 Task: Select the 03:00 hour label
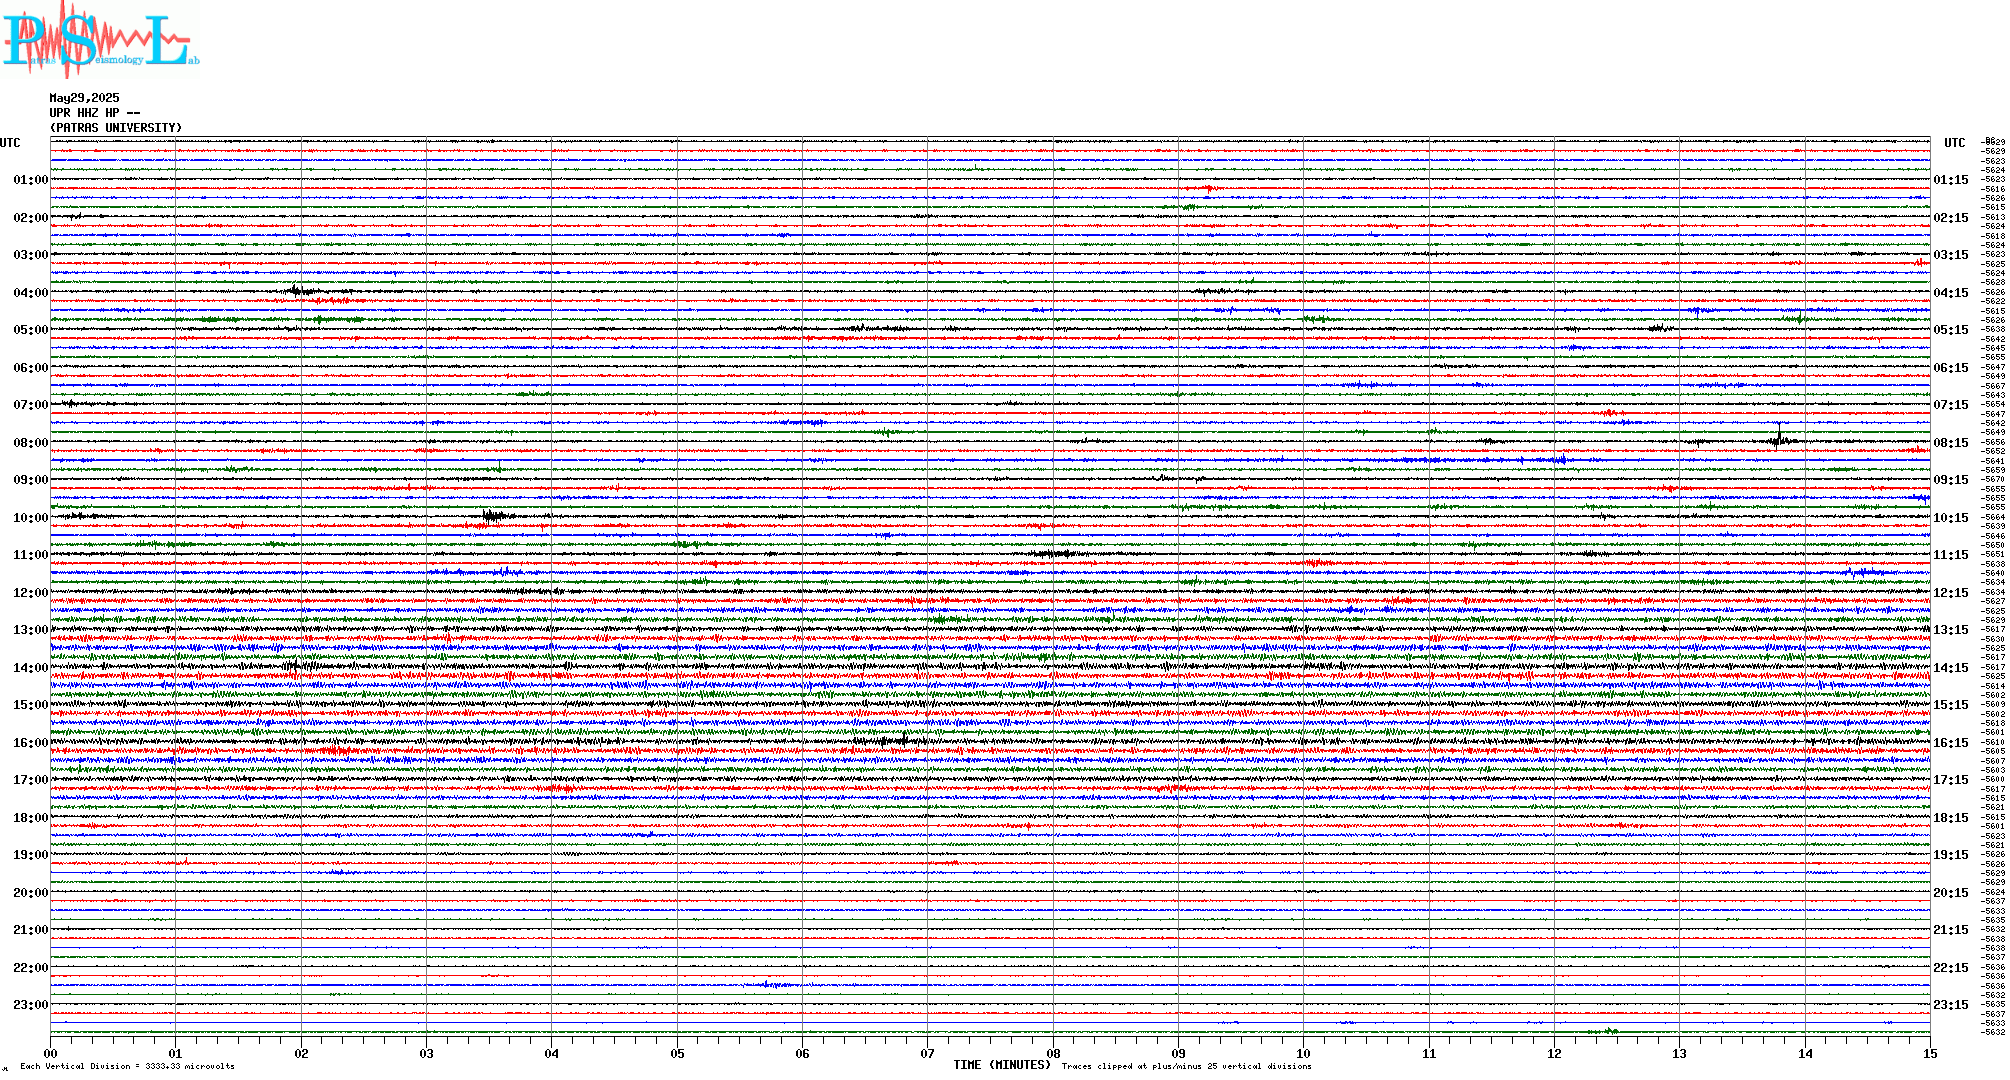(x=31, y=255)
